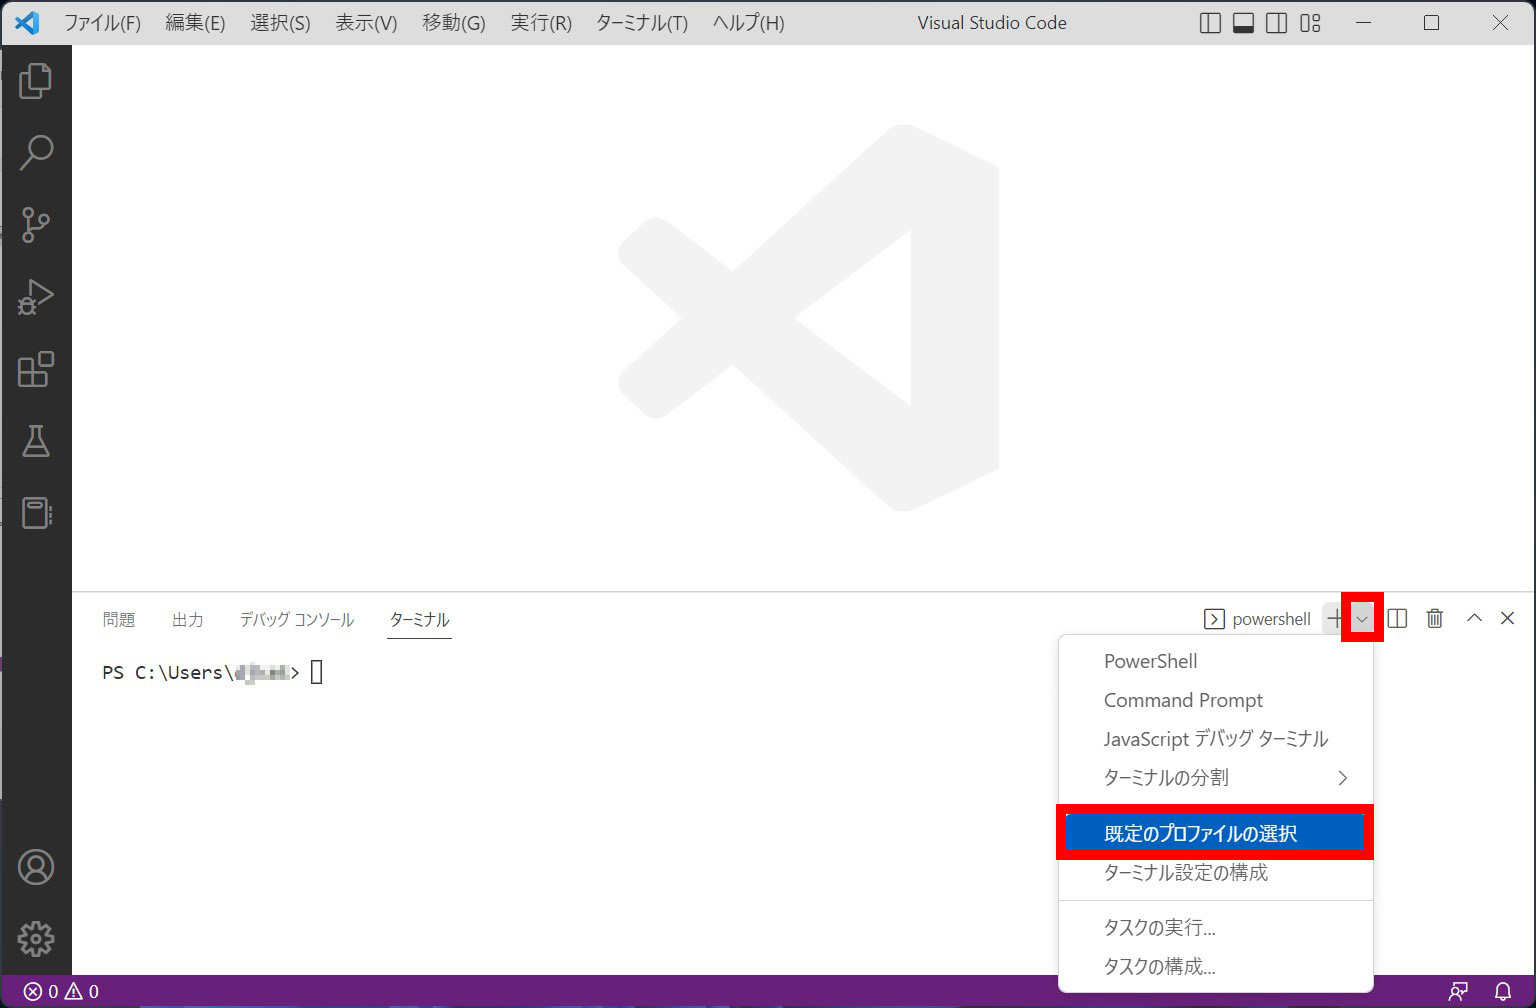1536x1008 pixels.
Task: Toggle the bottom panel visibility
Action: [x=1243, y=22]
